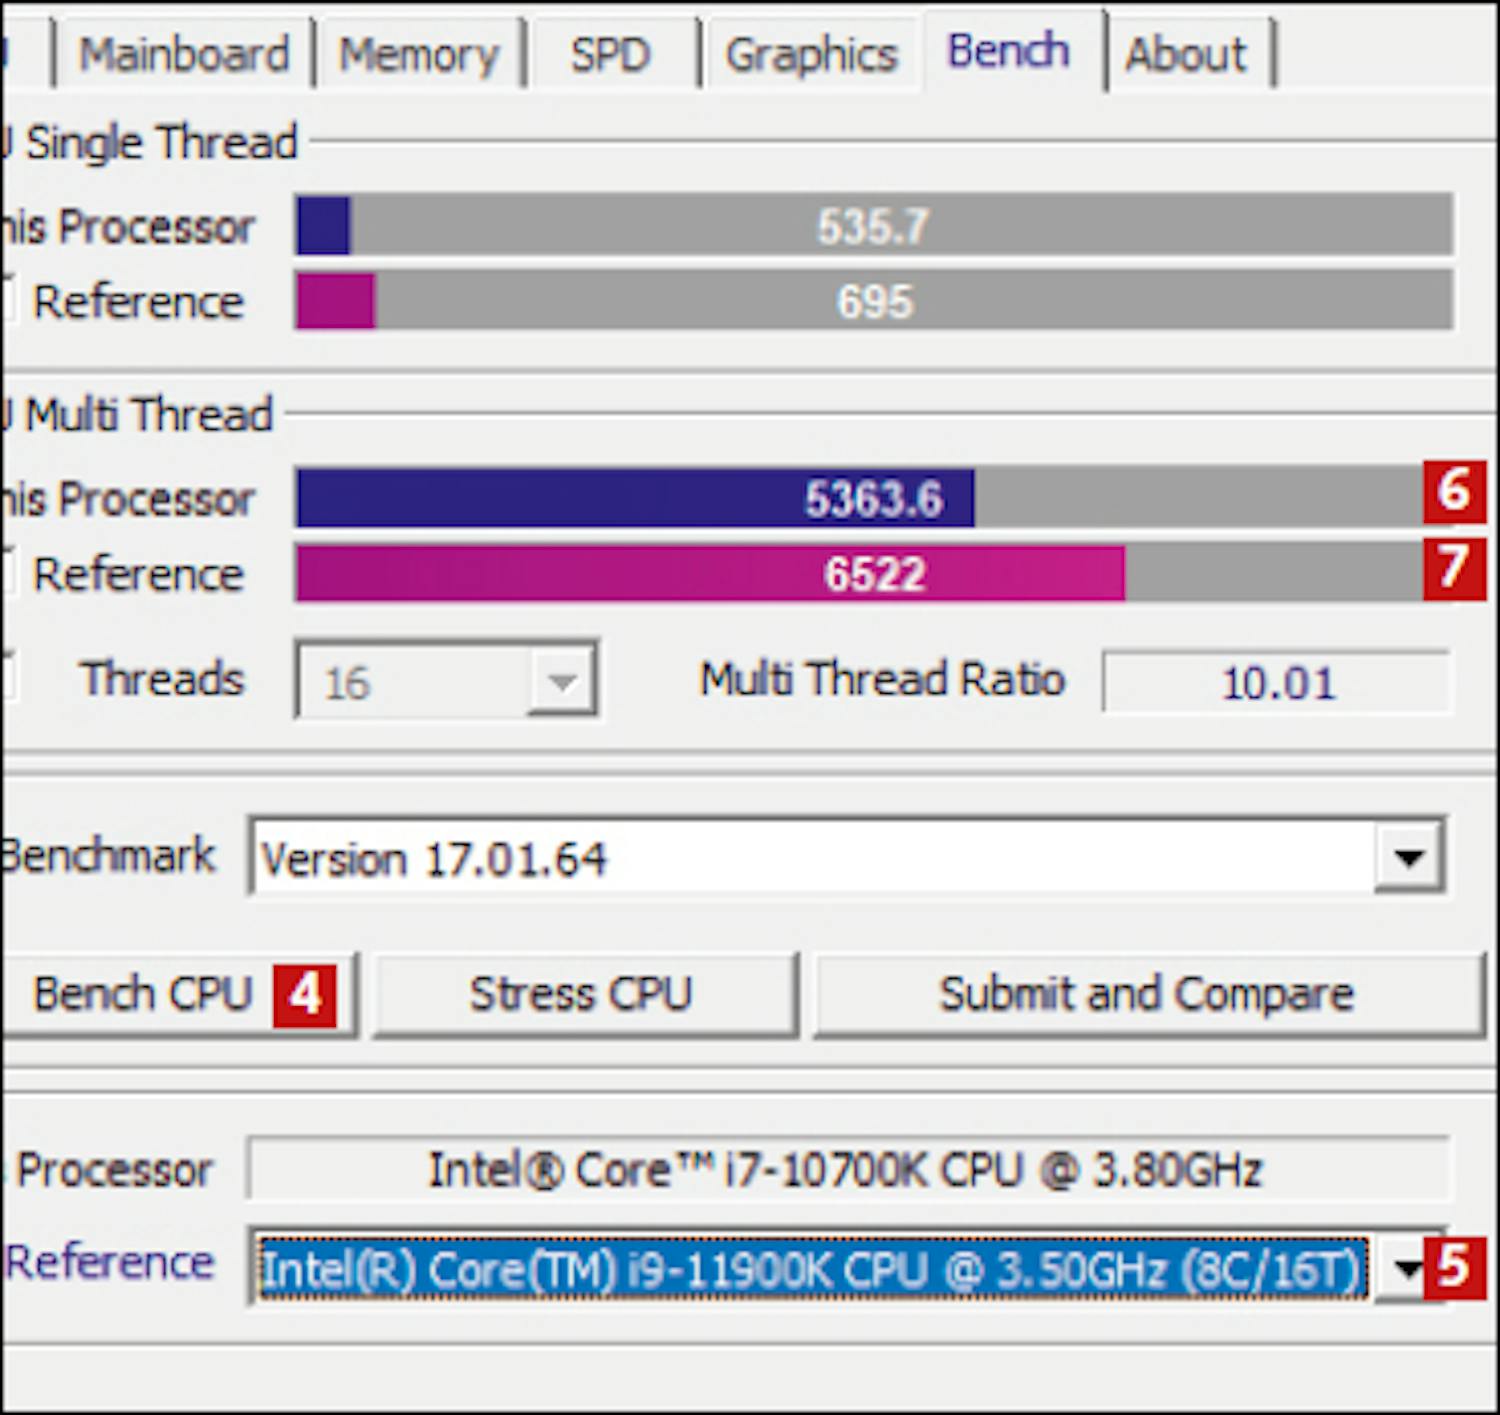
Task: Click the "Threads" label
Action: pyautogui.click(x=162, y=679)
